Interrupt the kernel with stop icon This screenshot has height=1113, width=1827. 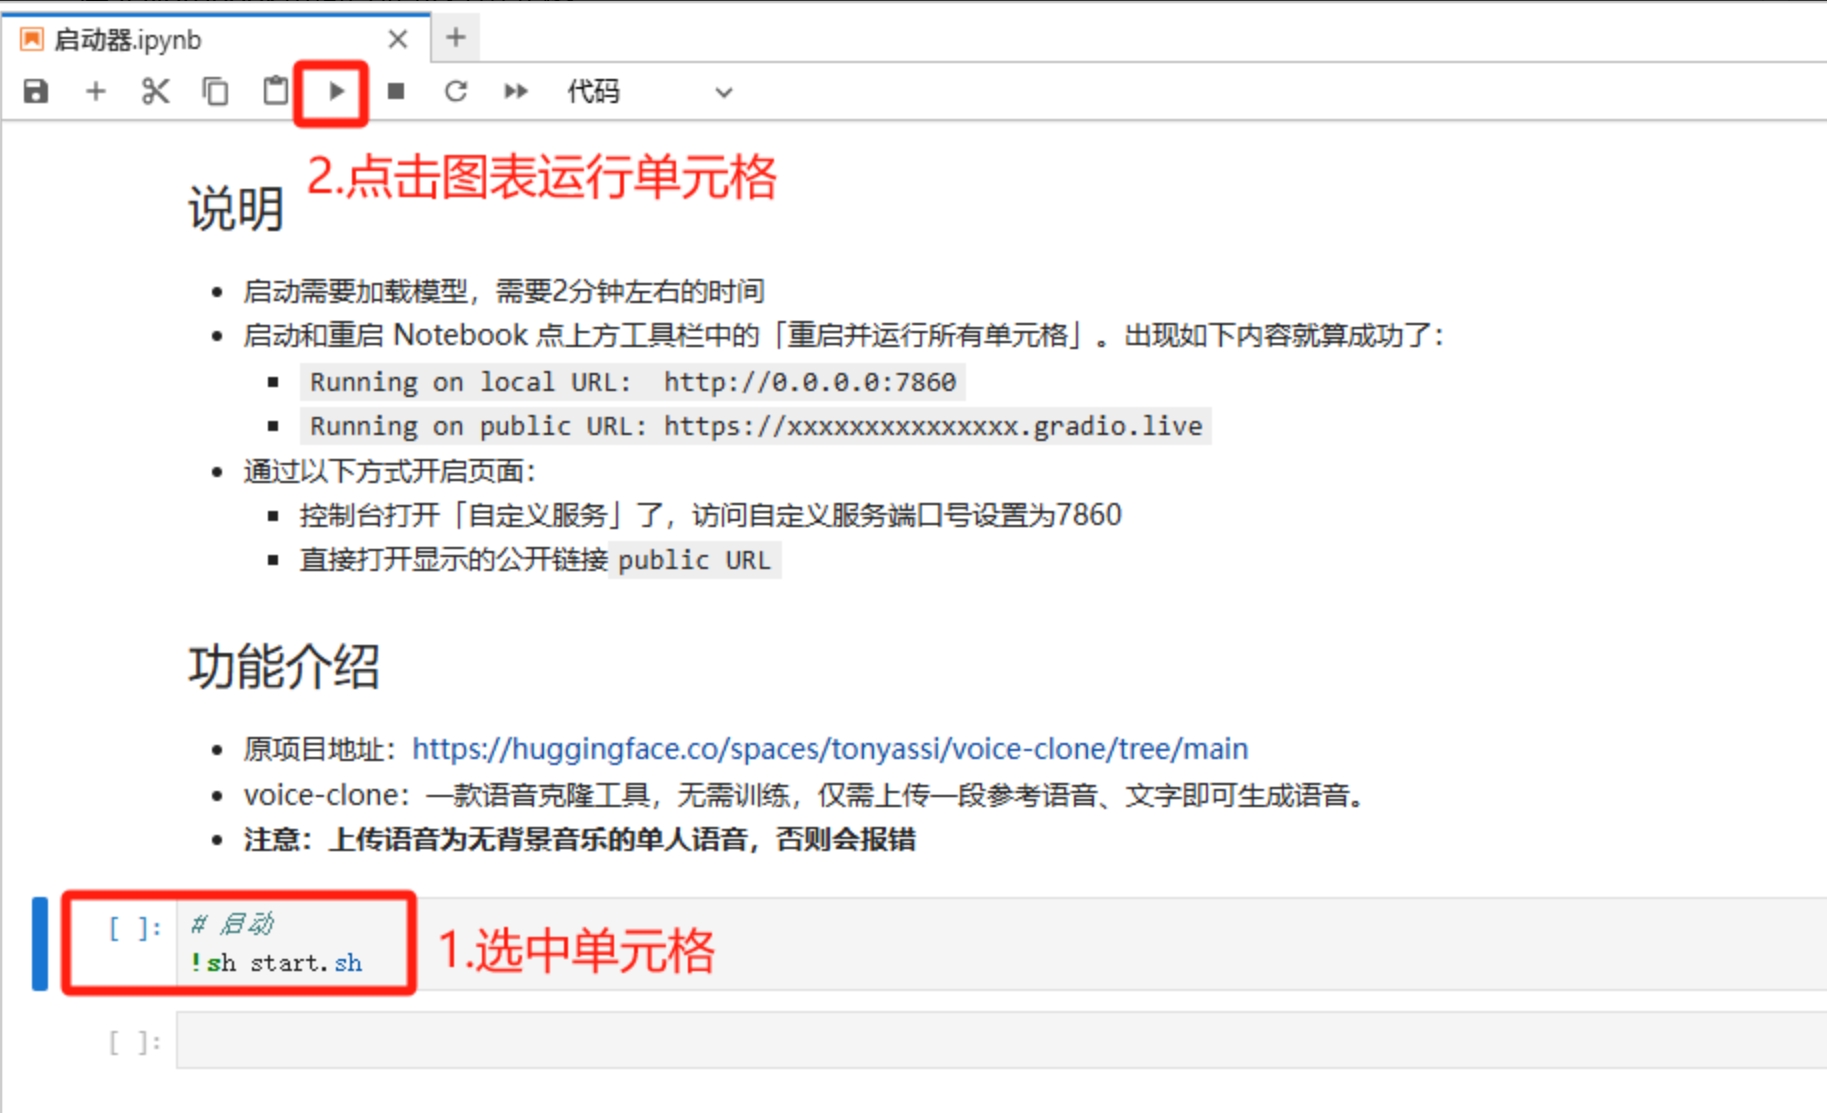click(x=396, y=92)
